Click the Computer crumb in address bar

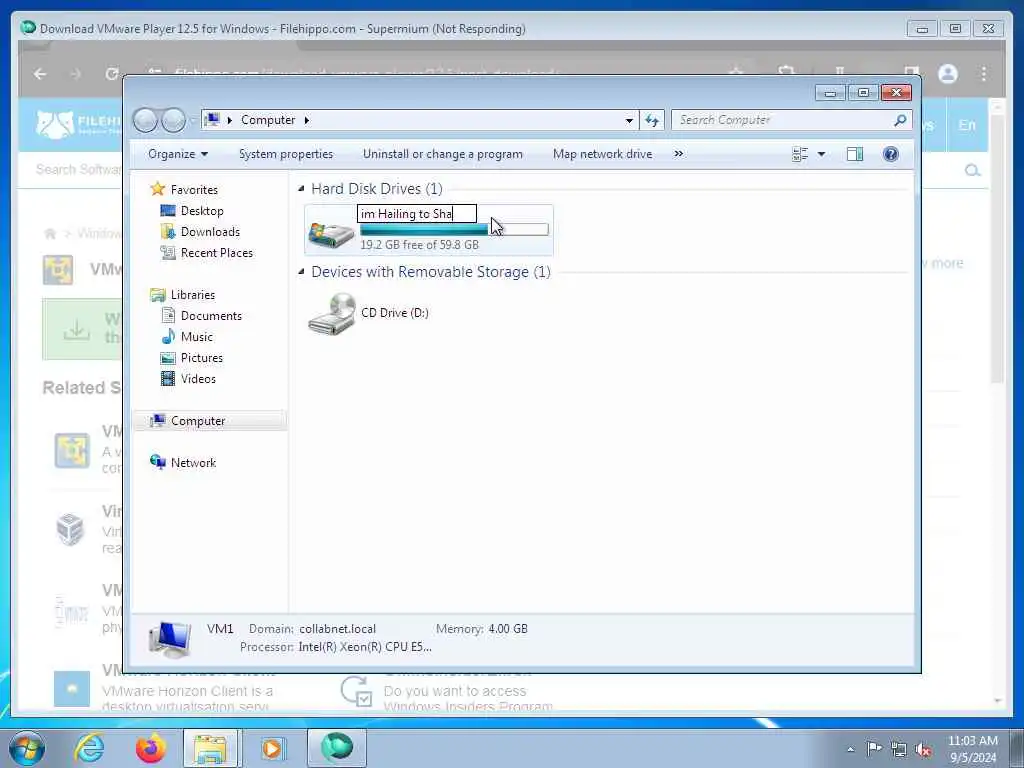268,120
